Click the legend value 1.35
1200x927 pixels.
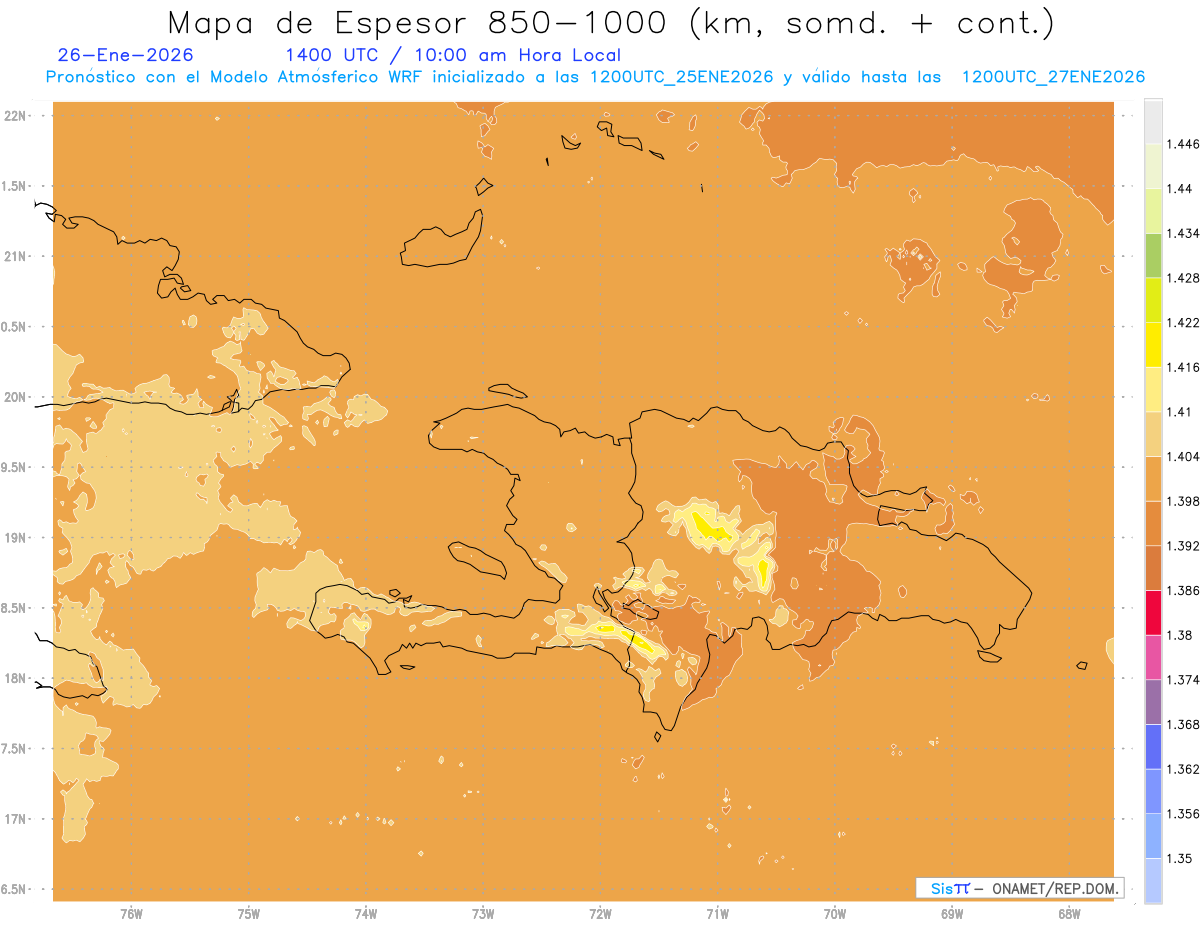point(1178,859)
